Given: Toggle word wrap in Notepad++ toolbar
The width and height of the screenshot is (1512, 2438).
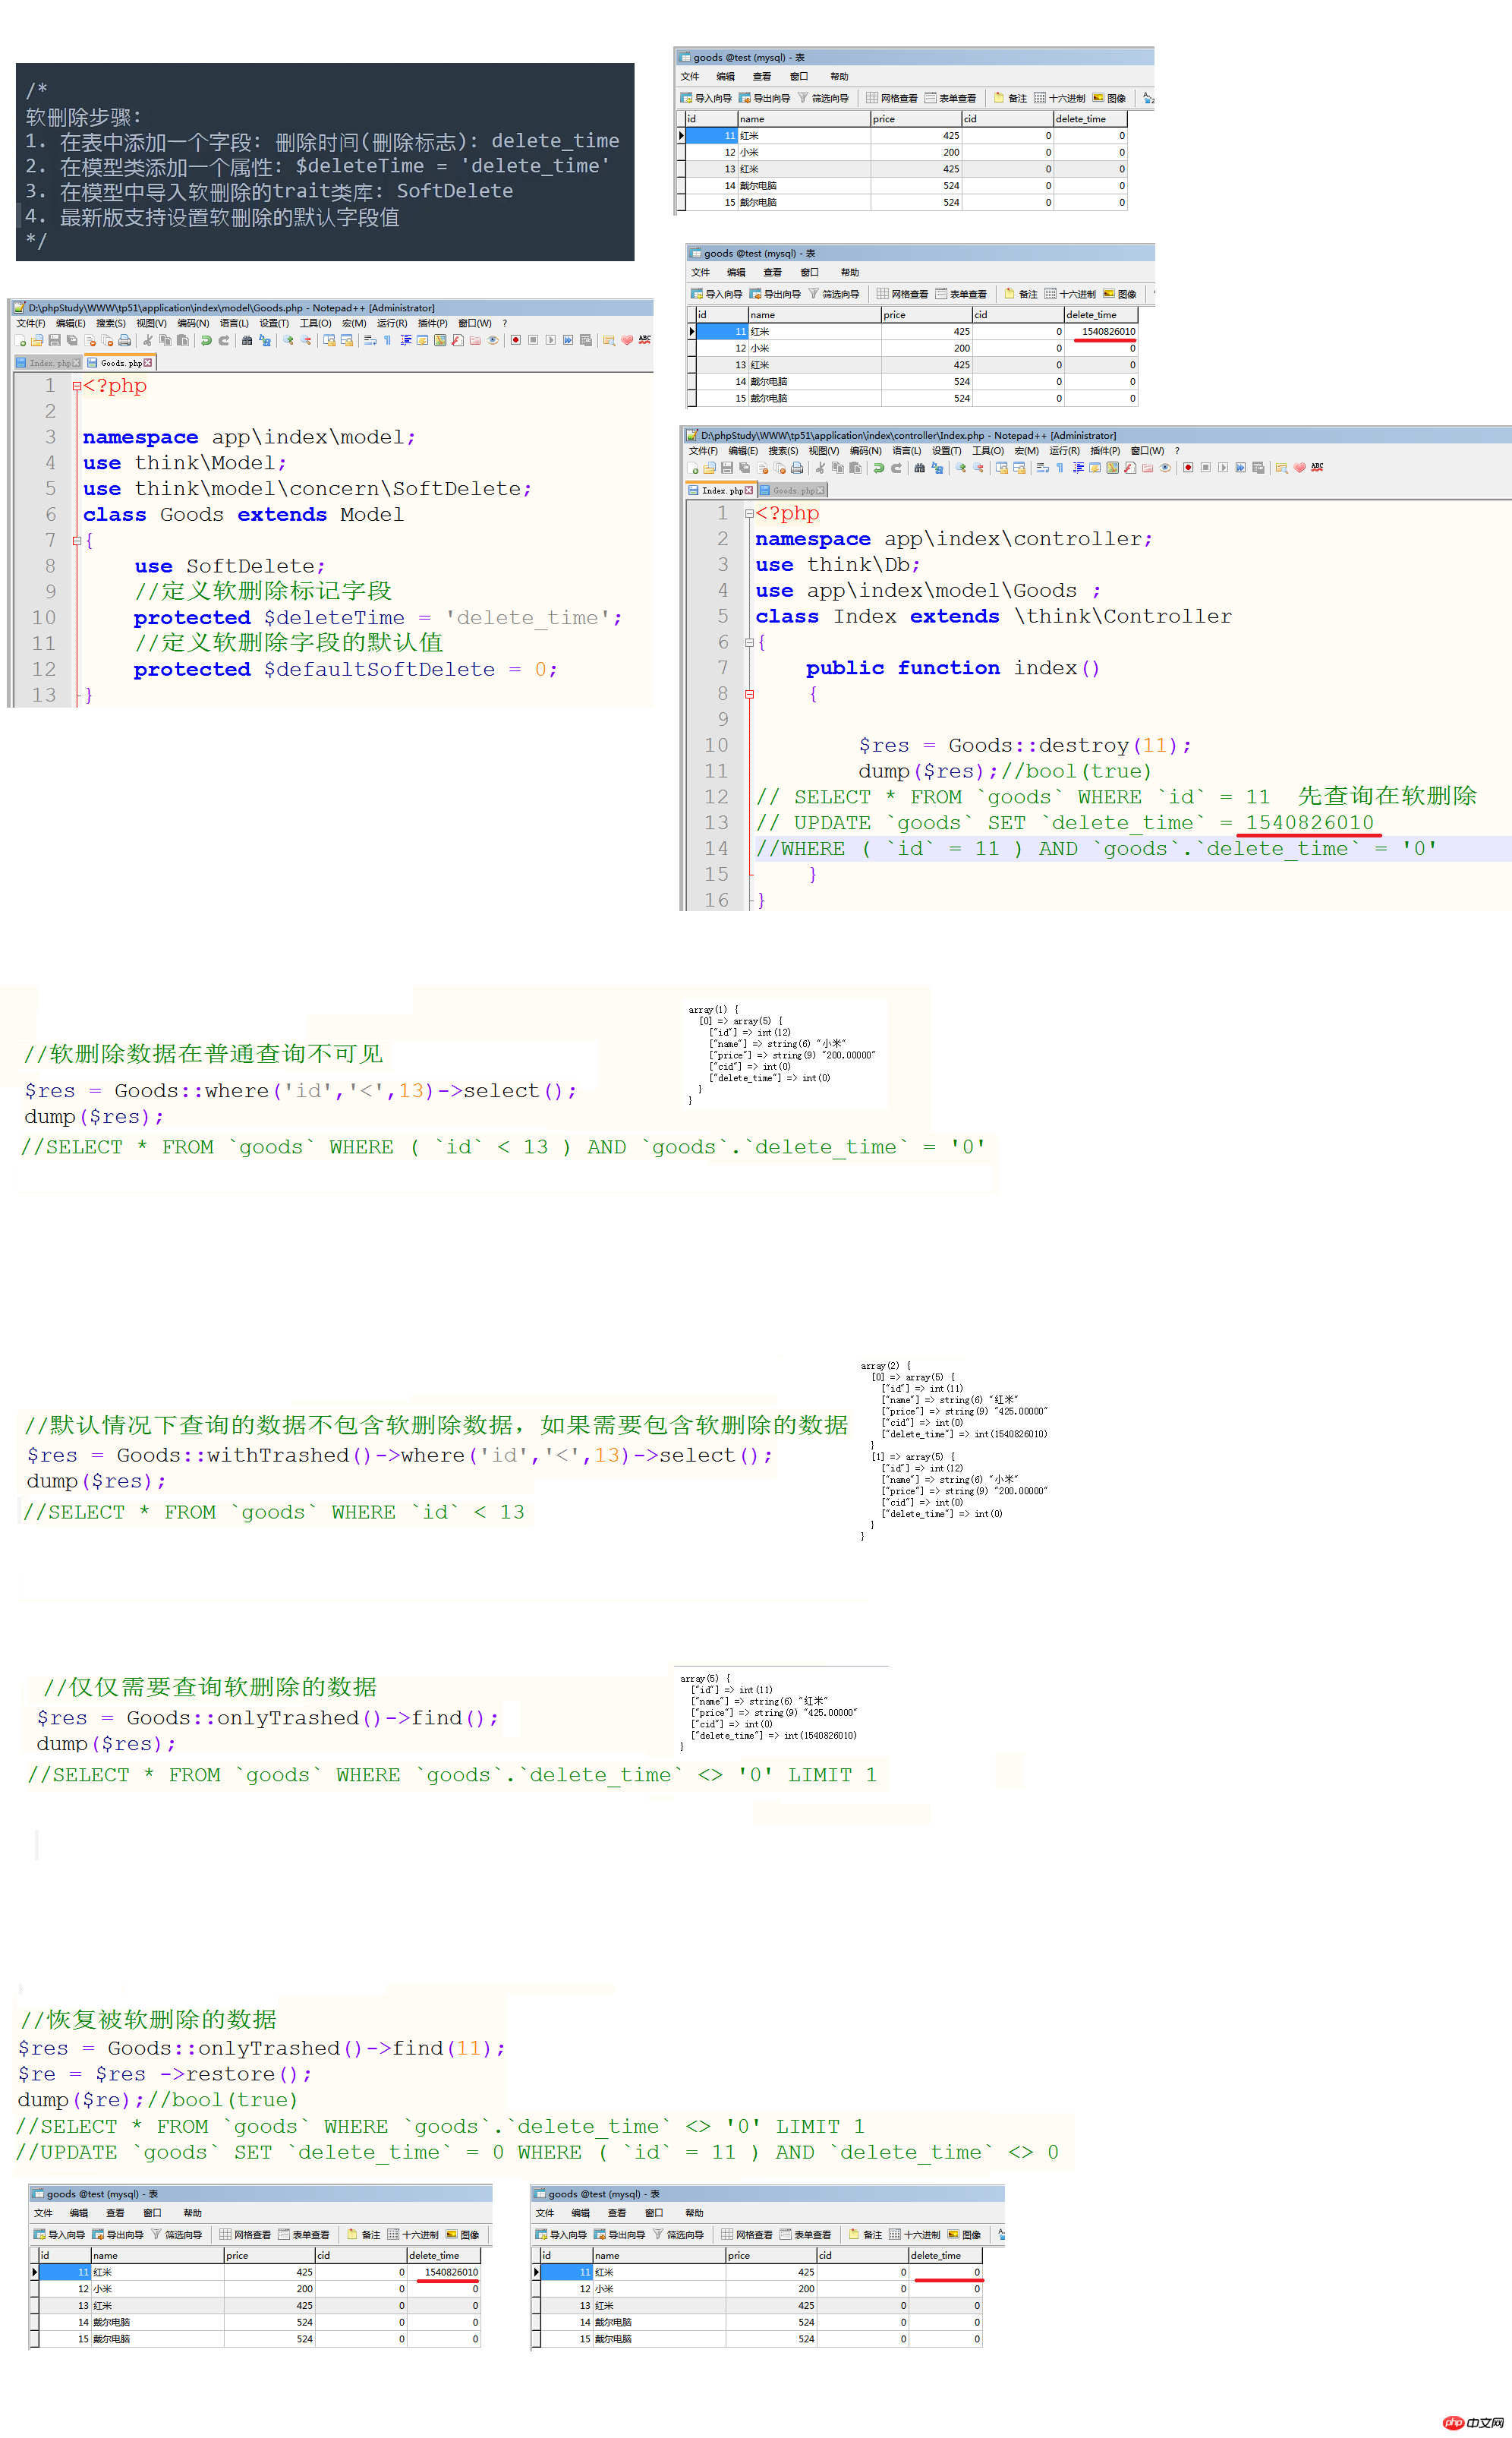Looking at the screenshot, I should pyautogui.click(x=369, y=341).
